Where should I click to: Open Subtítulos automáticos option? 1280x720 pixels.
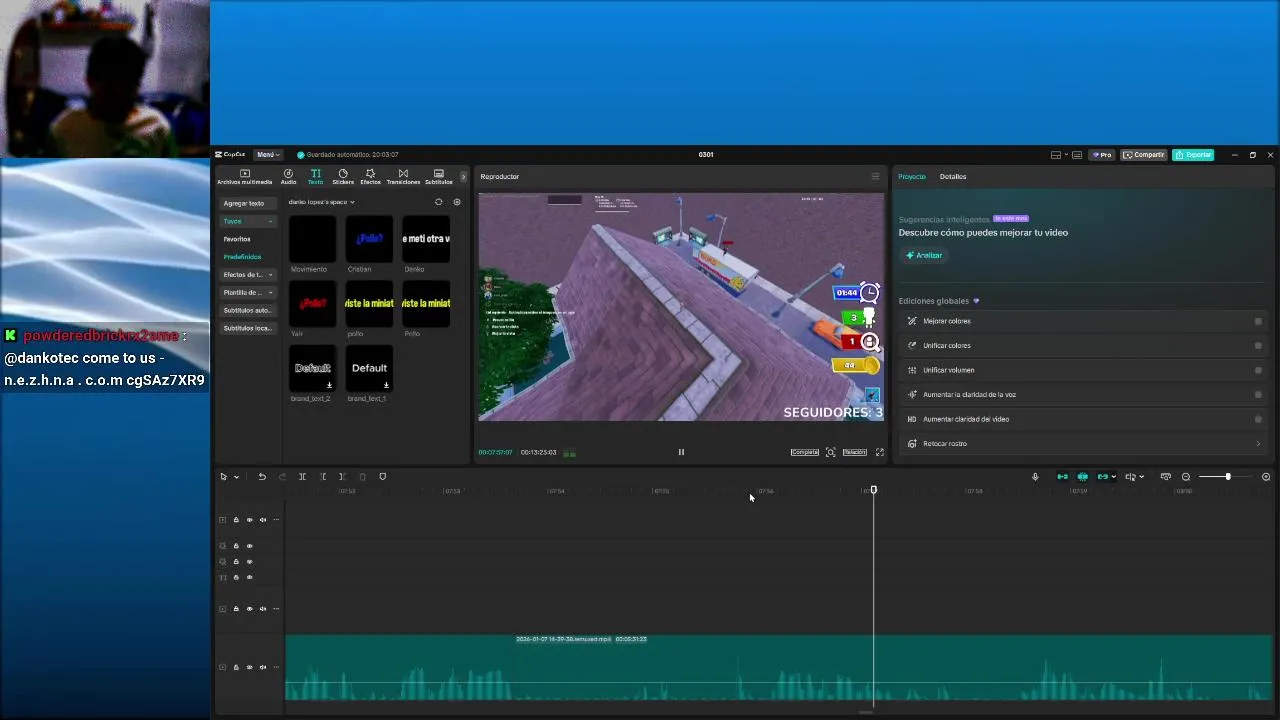click(248, 311)
